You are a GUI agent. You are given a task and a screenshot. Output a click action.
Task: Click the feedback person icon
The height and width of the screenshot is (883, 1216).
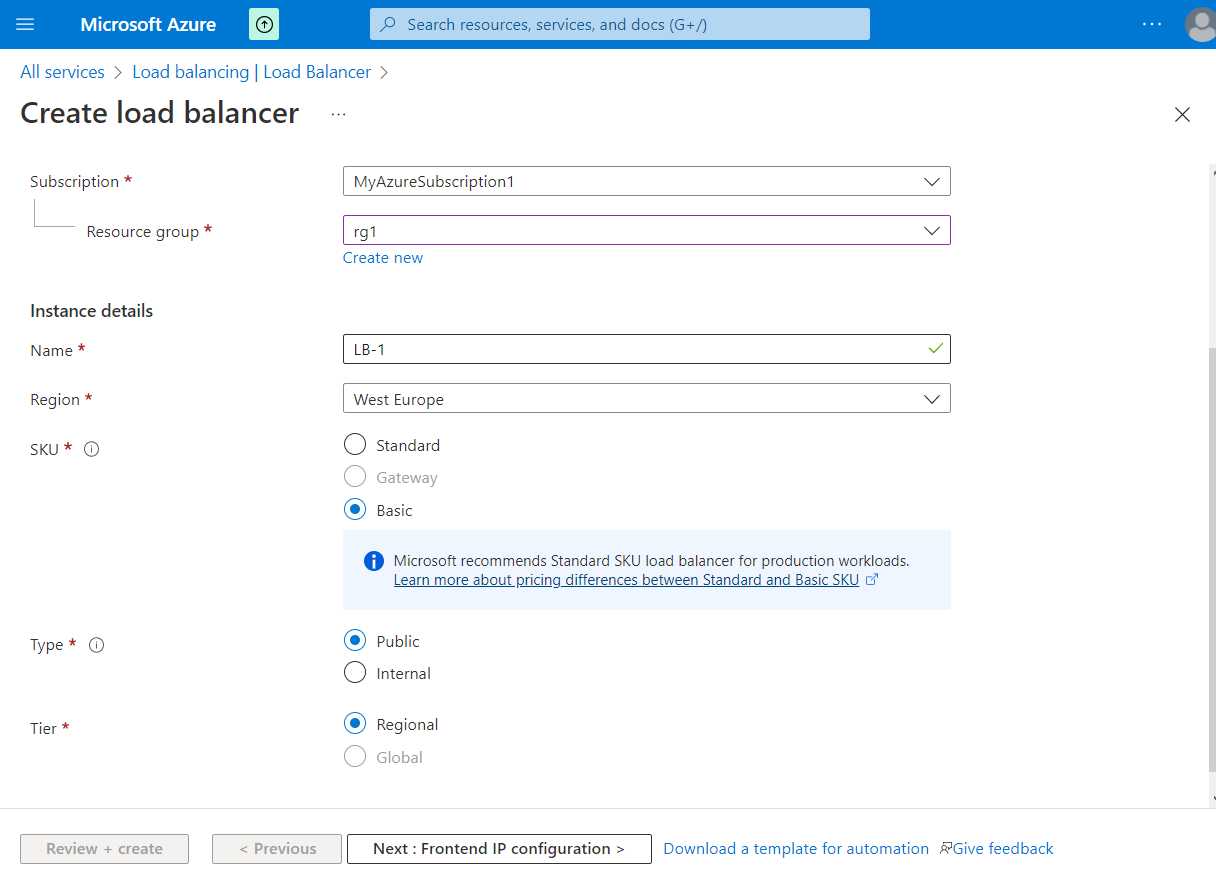coord(945,848)
